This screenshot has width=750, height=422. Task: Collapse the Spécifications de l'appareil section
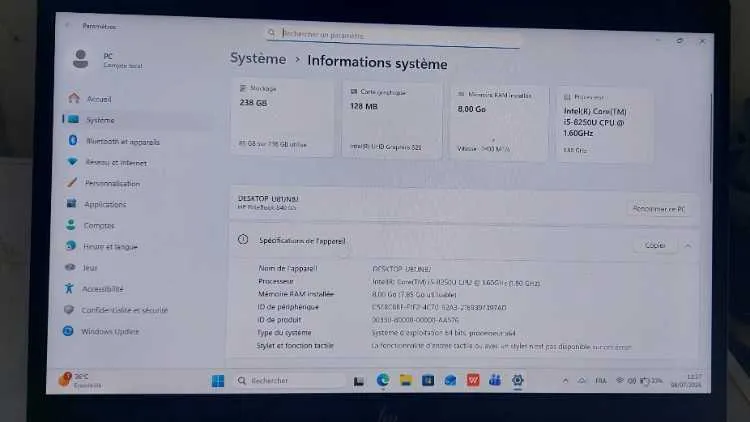tap(688, 245)
